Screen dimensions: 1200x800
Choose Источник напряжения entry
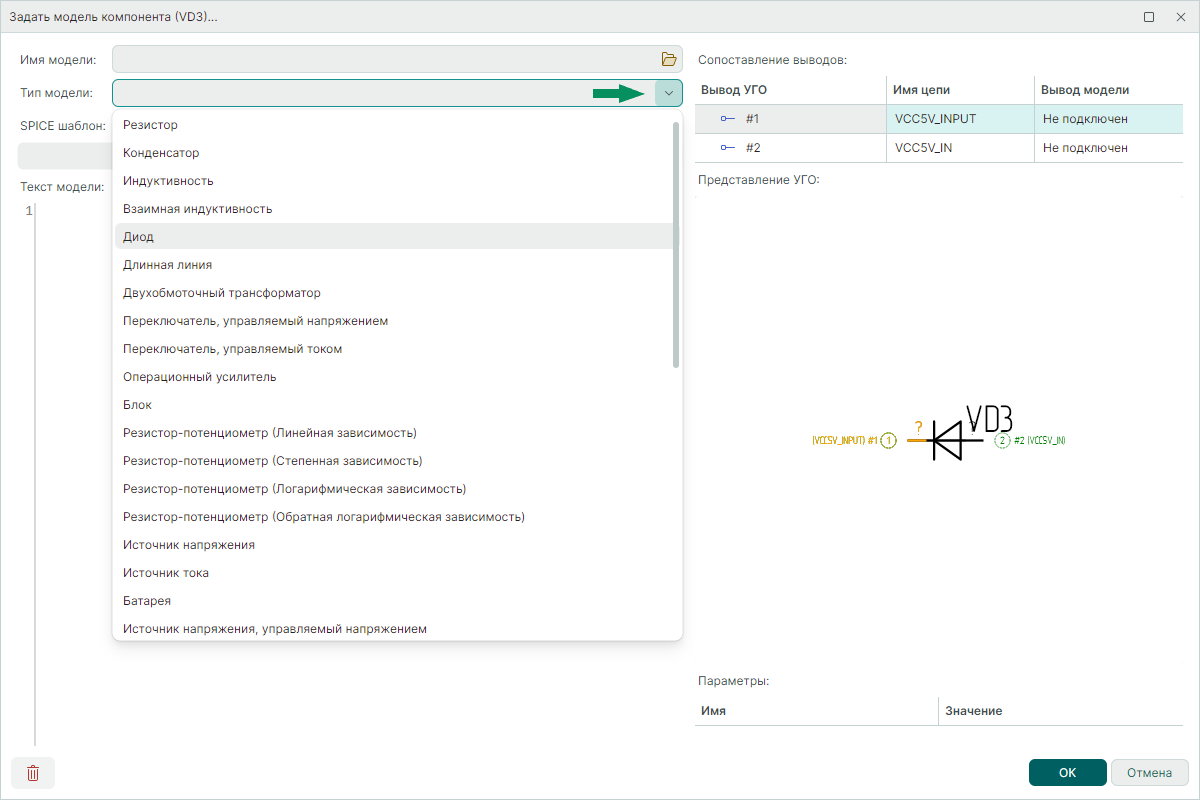tap(188, 545)
